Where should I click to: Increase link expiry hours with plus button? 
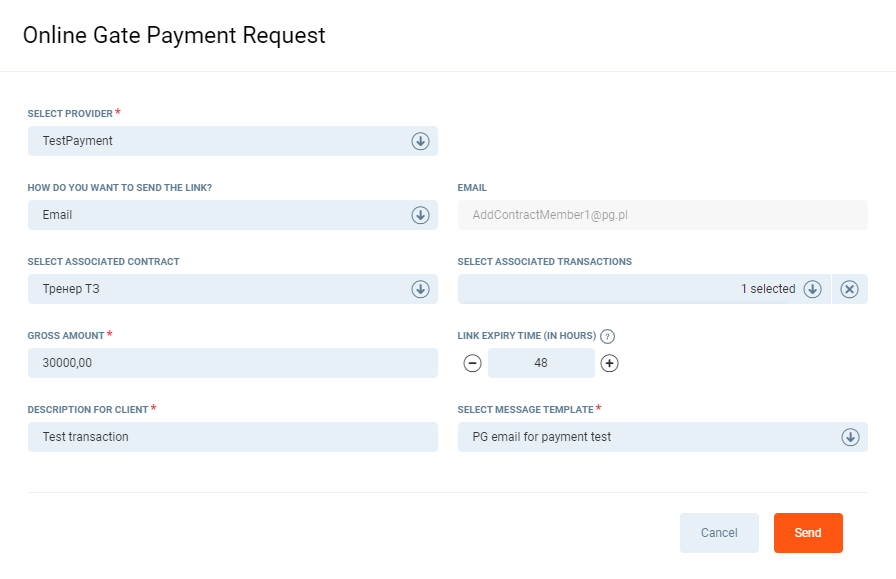click(x=609, y=363)
